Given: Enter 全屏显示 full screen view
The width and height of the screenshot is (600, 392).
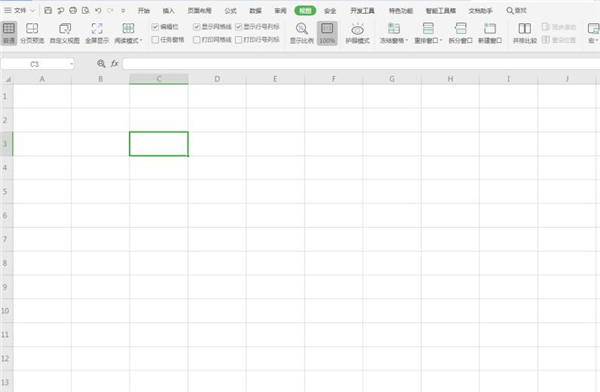Looking at the screenshot, I should click(x=97, y=33).
